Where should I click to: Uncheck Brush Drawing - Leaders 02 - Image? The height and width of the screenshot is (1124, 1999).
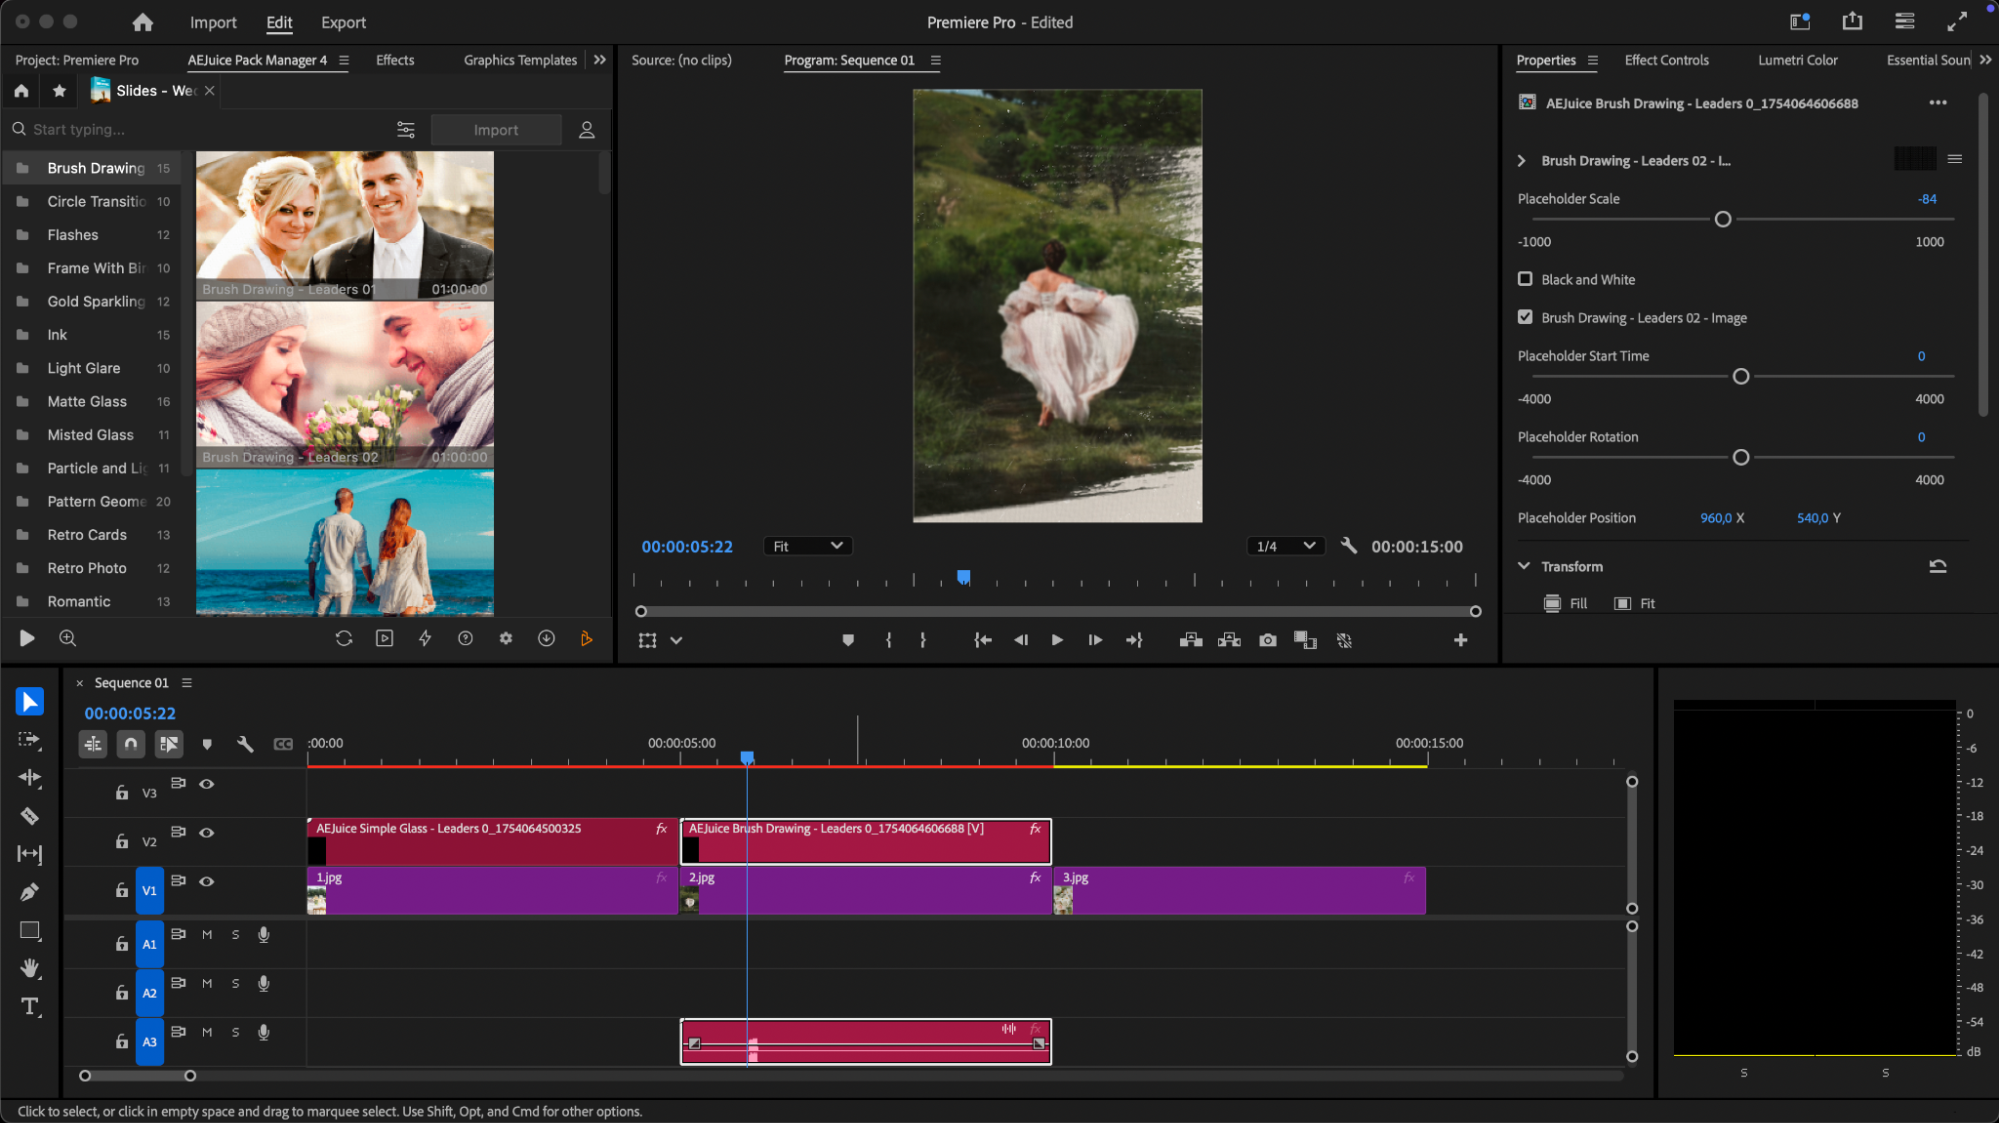pos(1525,317)
